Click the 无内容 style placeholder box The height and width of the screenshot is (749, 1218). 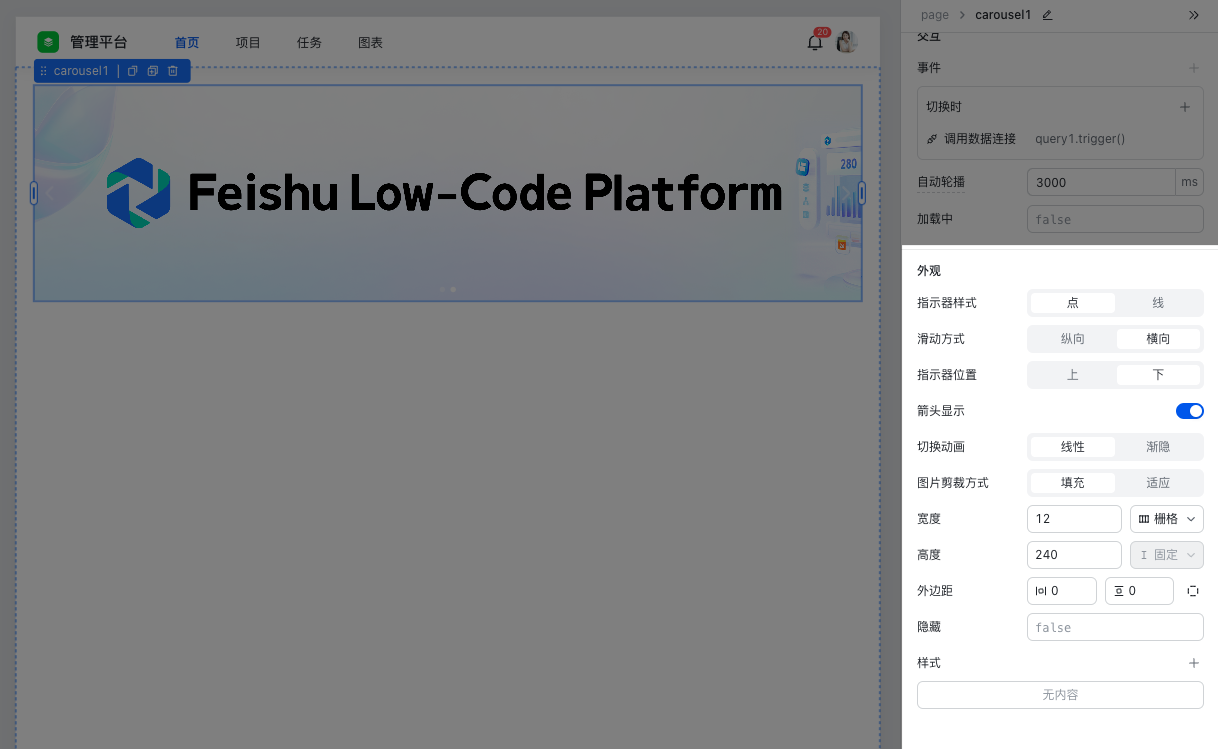(x=1060, y=695)
